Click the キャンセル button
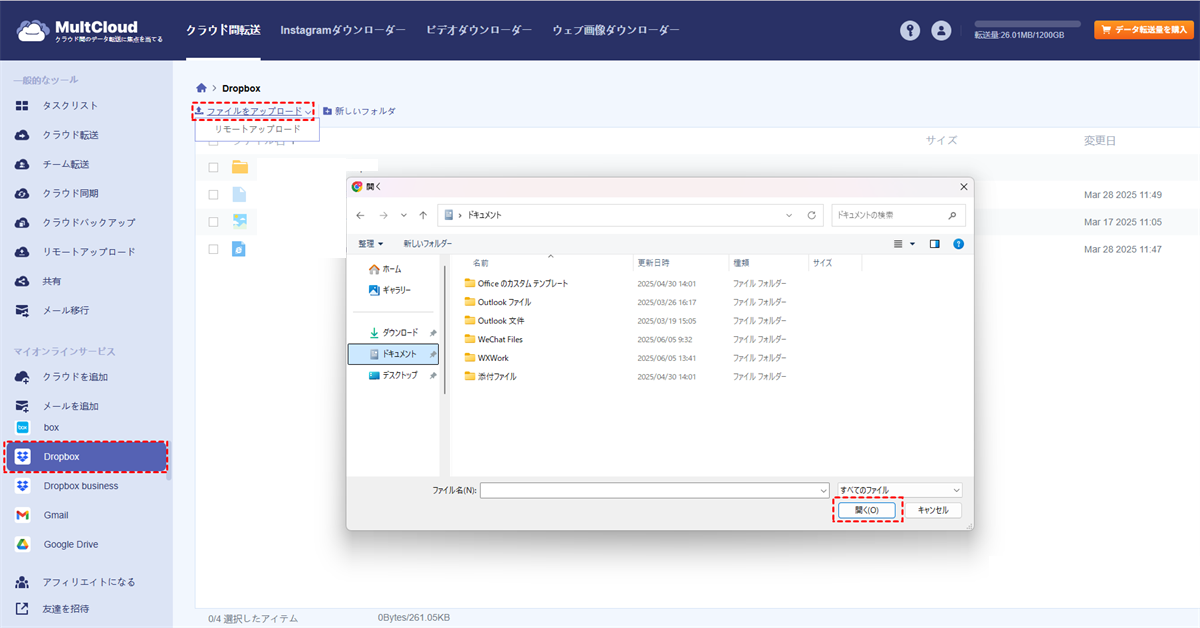 pyautogui.click(x=932, y=510)
